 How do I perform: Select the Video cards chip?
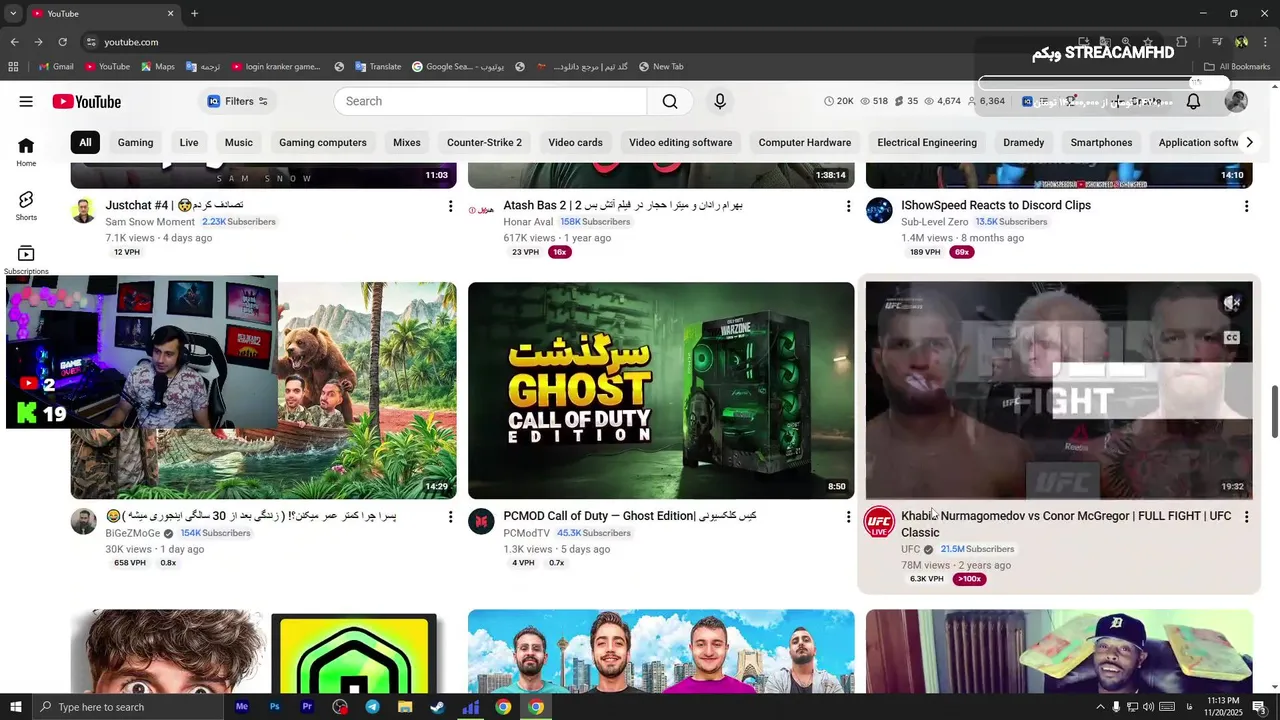(575, 142)
